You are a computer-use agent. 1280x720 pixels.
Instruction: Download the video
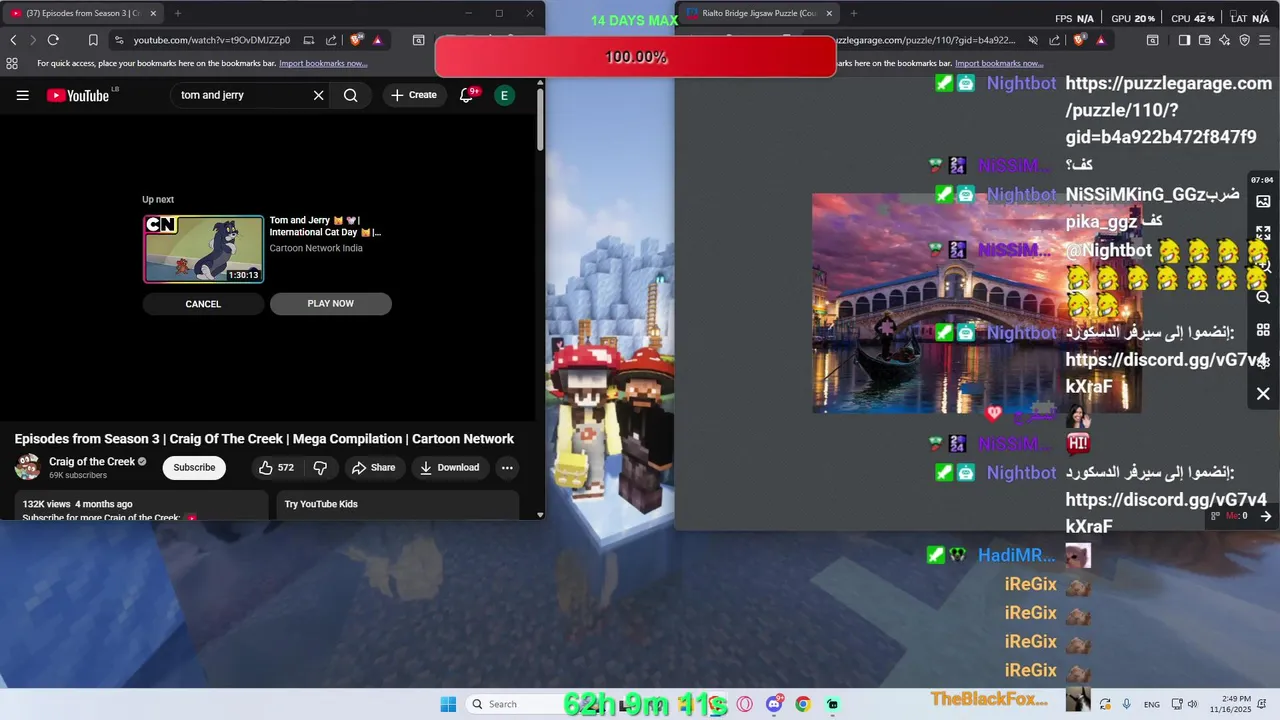point(449,467)
